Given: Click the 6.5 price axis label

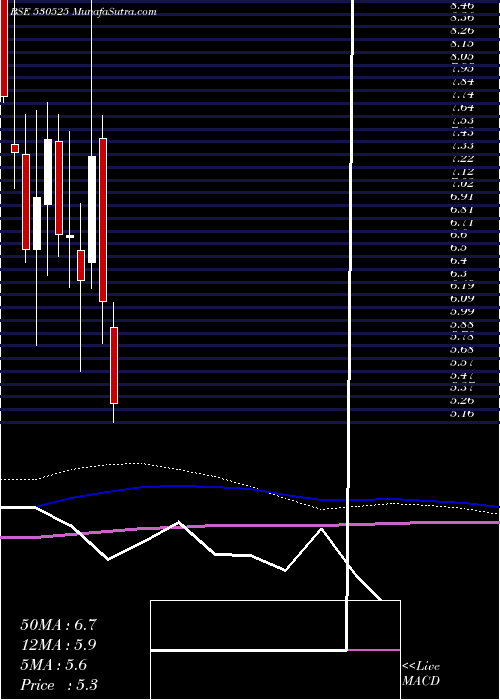Looking at the screenshot, I should (x=458, y=247).
